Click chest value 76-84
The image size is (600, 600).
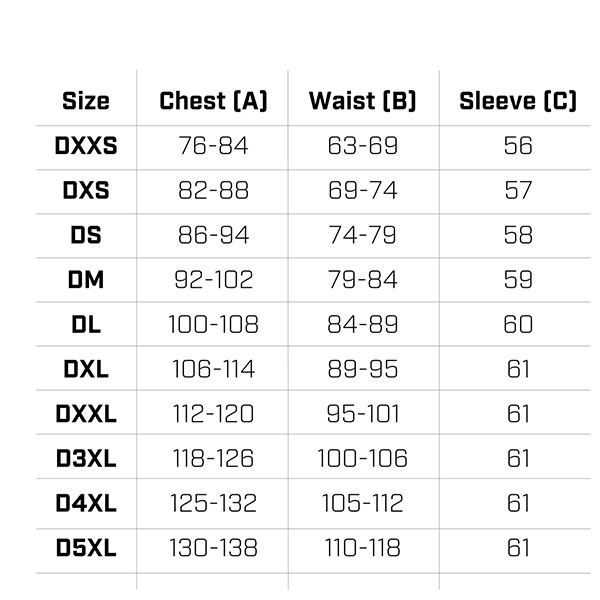click(213, 146)
